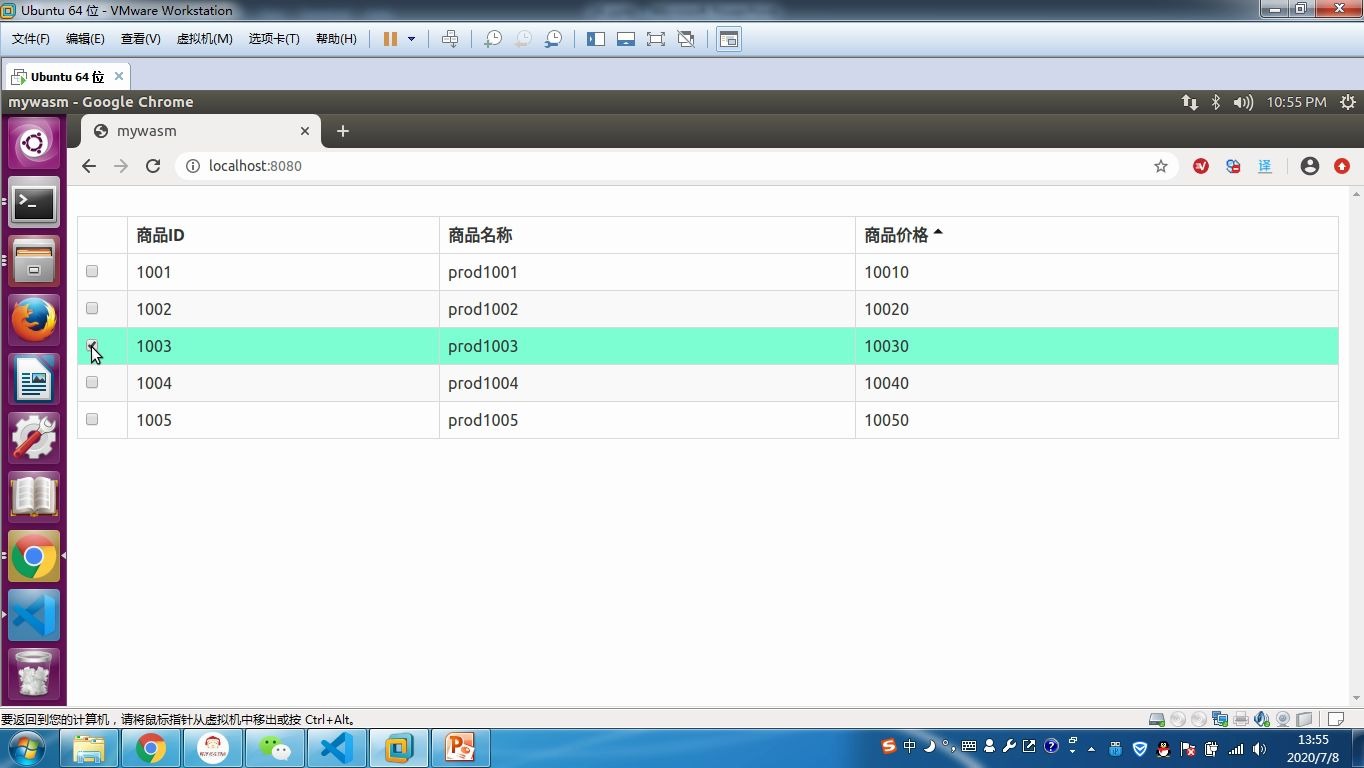Open the 虚拟机(M) menu
The width and height of the screenshot is (1364, 768).
[204, 39]
